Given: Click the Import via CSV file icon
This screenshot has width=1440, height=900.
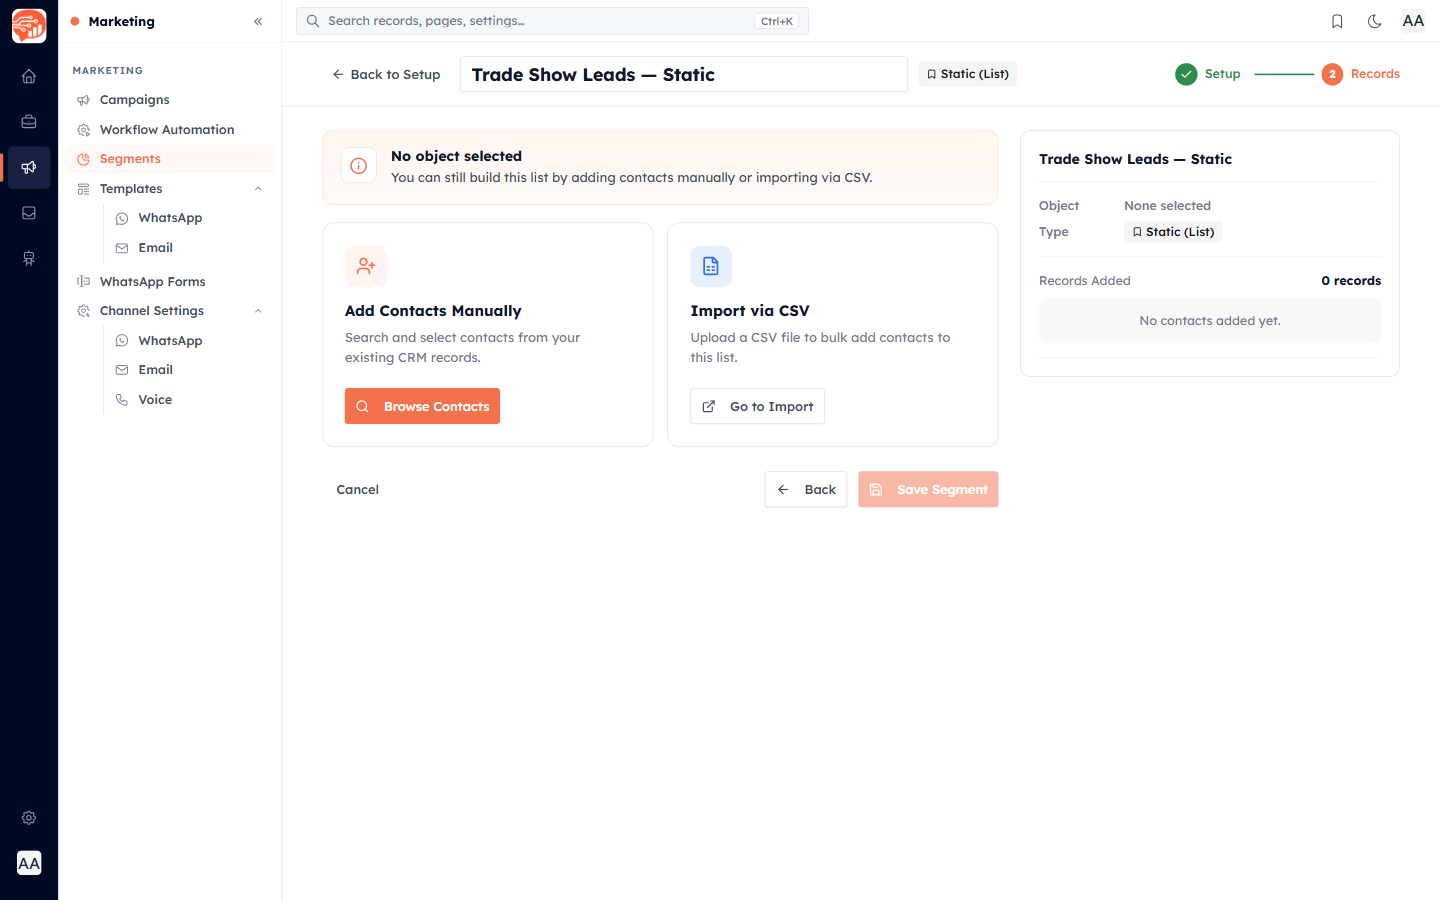Looking at the screenshot, I should 711,266.
